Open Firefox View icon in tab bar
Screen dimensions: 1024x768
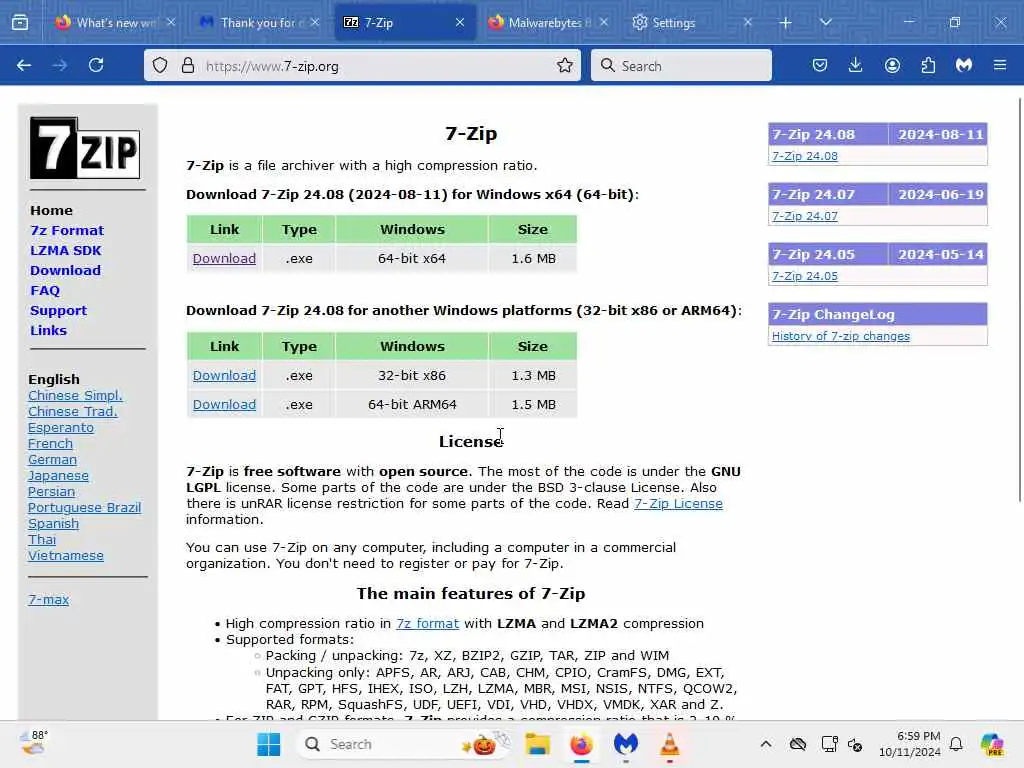(x=20, y=23)
